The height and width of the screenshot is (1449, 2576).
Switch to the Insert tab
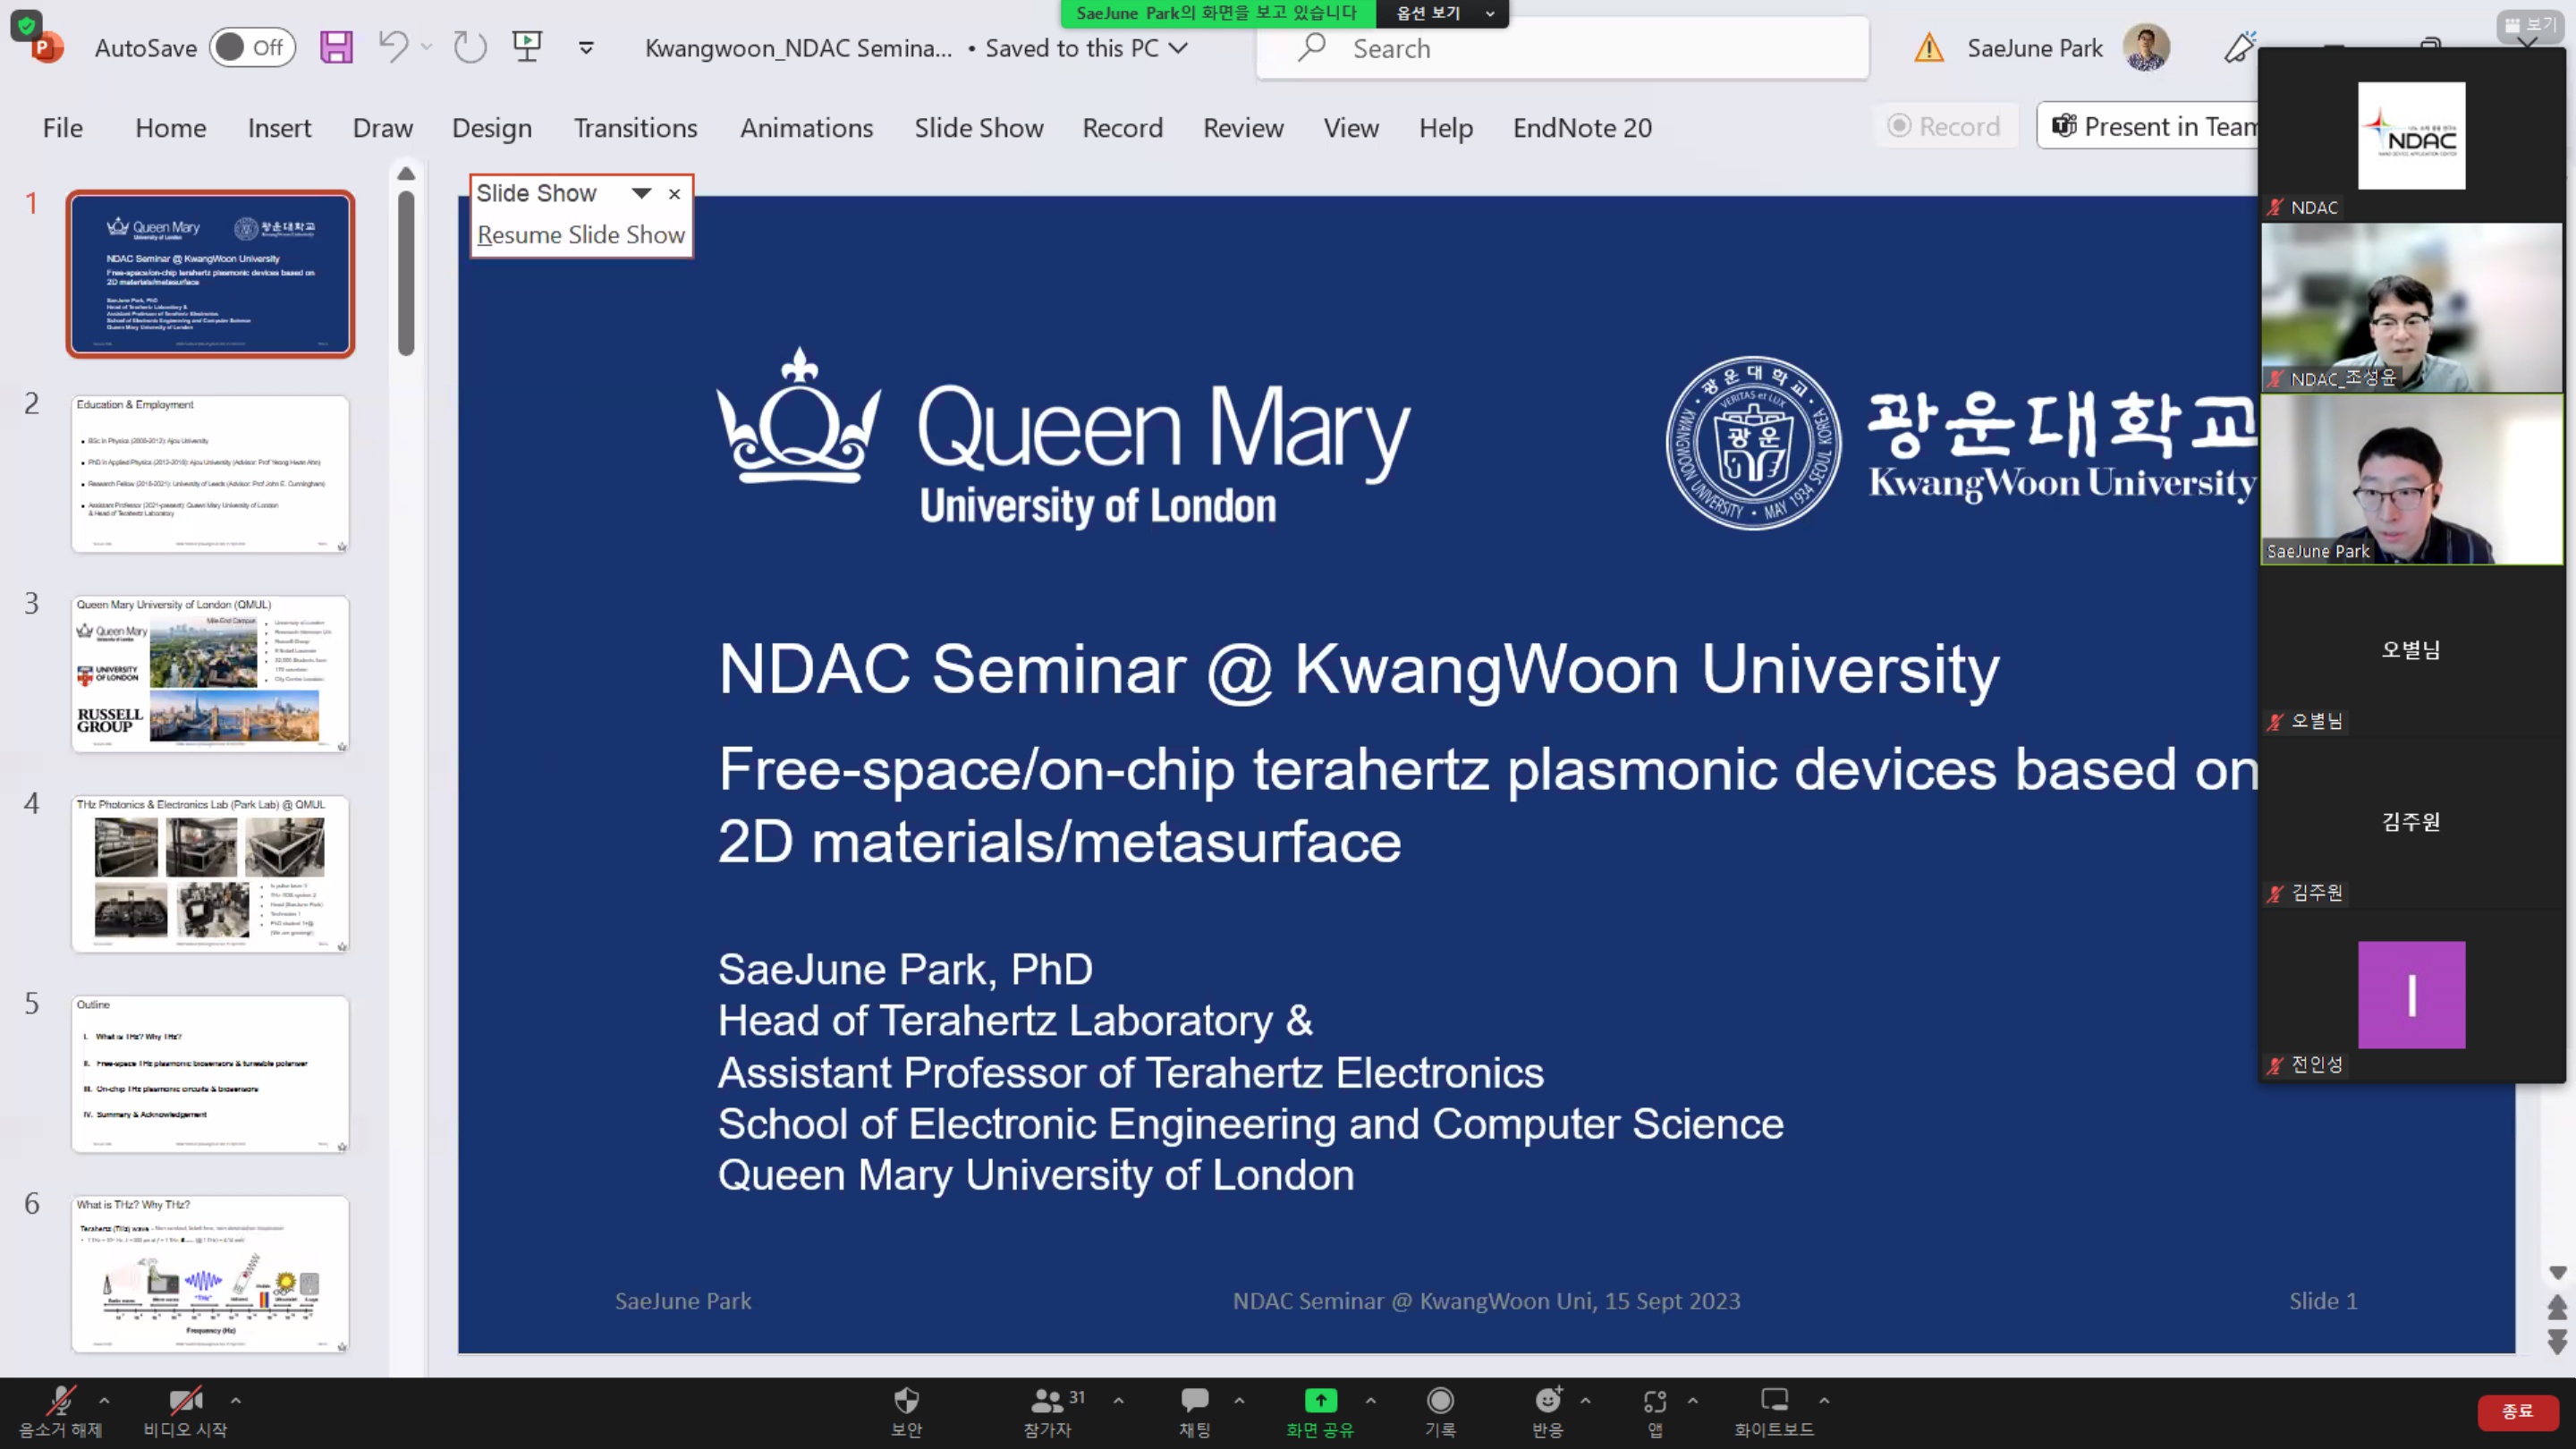279,128
